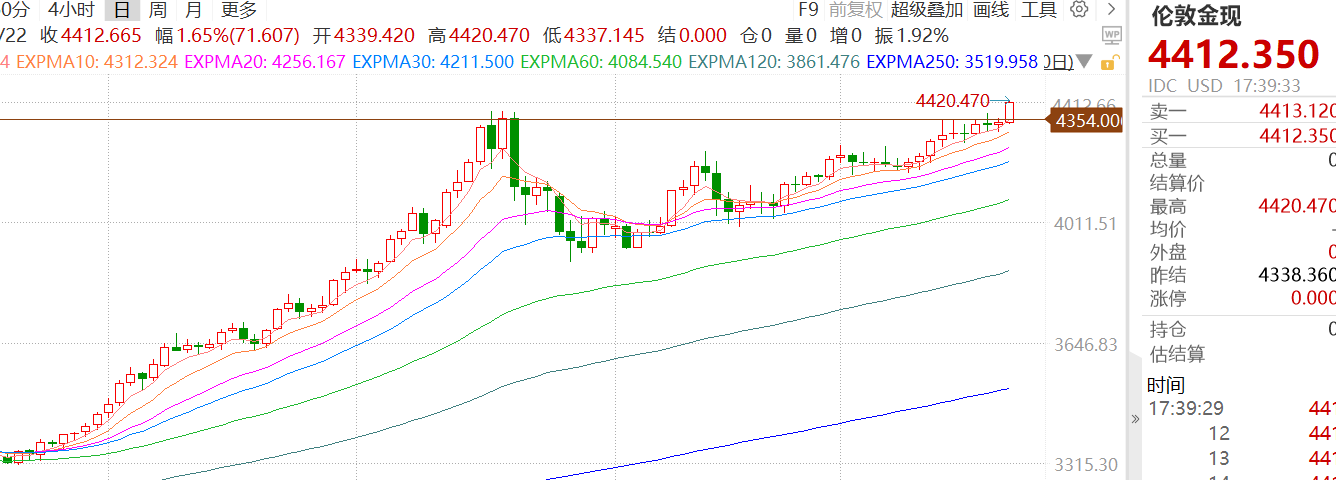The width and height of the screenshot is (1336, 480).
Task: Click the EXPMA30: 4211.500 label
Action: click(433, 62)
